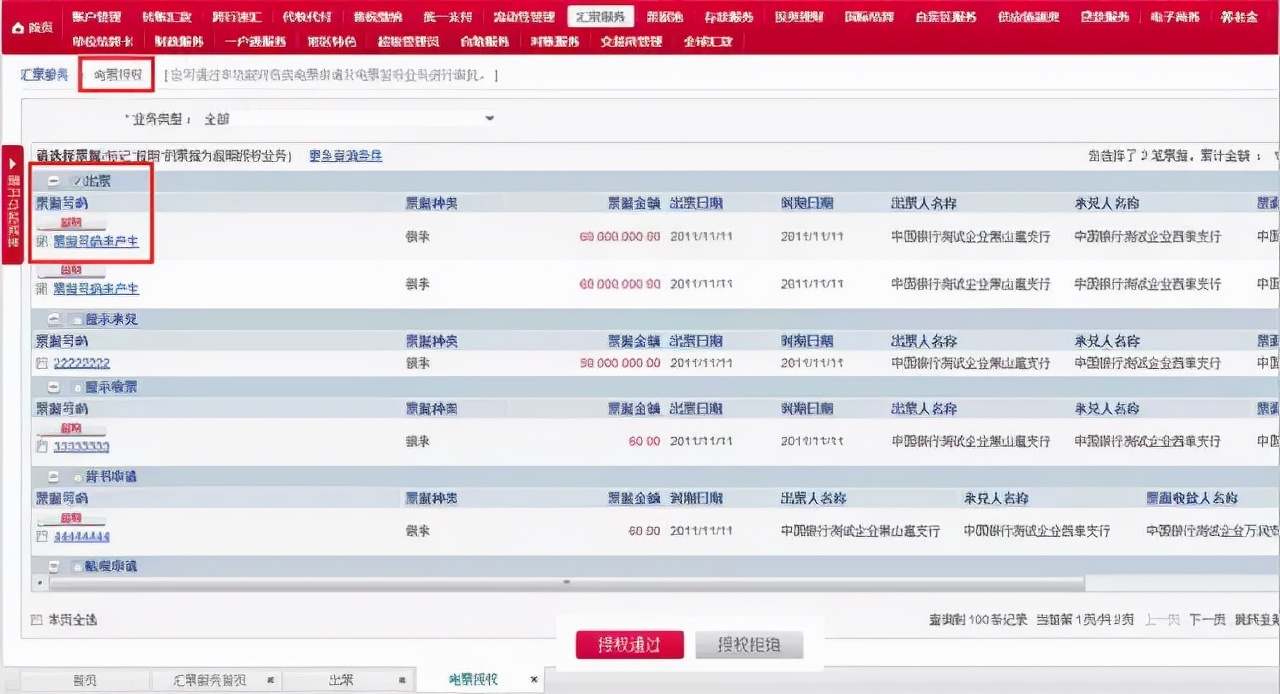This screenshot has height=694, width=1280.
Task: Check the 本页全选 checkbox
Action: coord(34,619)
